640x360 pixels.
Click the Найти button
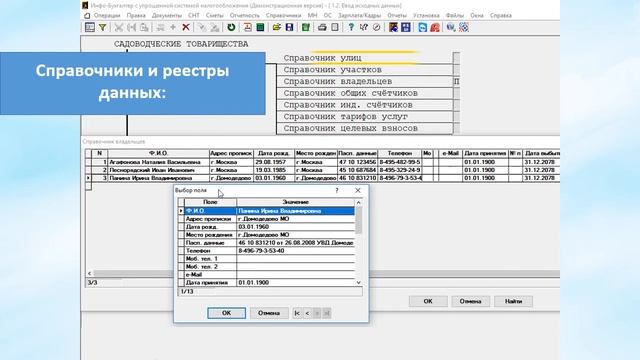tap(513, 301)
